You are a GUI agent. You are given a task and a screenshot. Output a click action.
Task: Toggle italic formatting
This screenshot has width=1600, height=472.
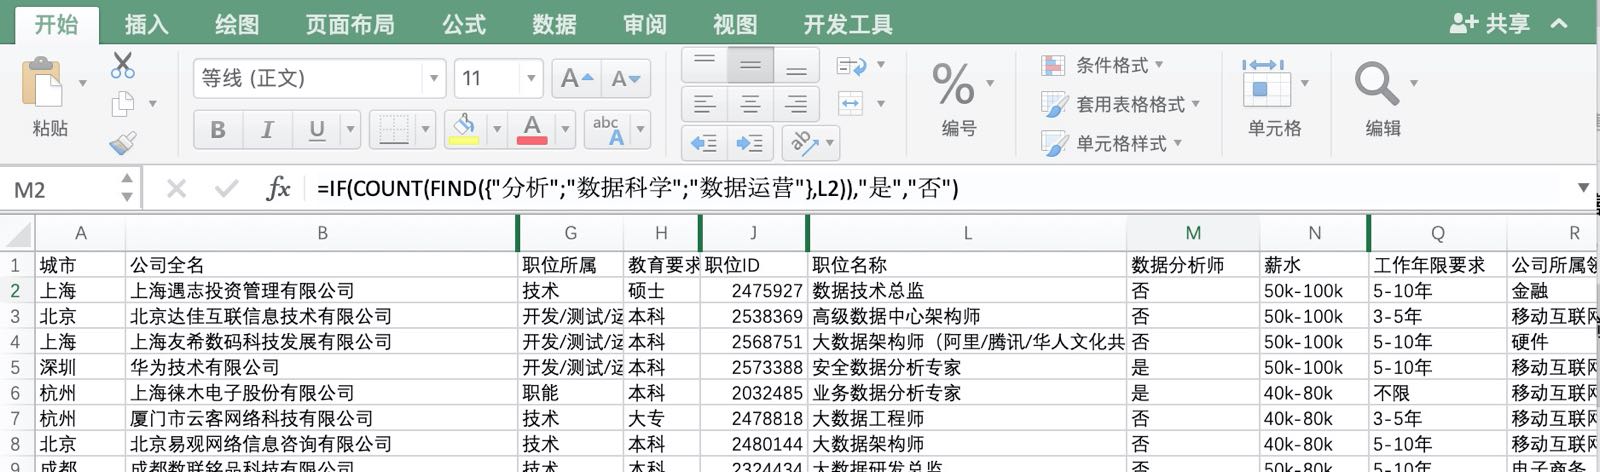[267, 129]
